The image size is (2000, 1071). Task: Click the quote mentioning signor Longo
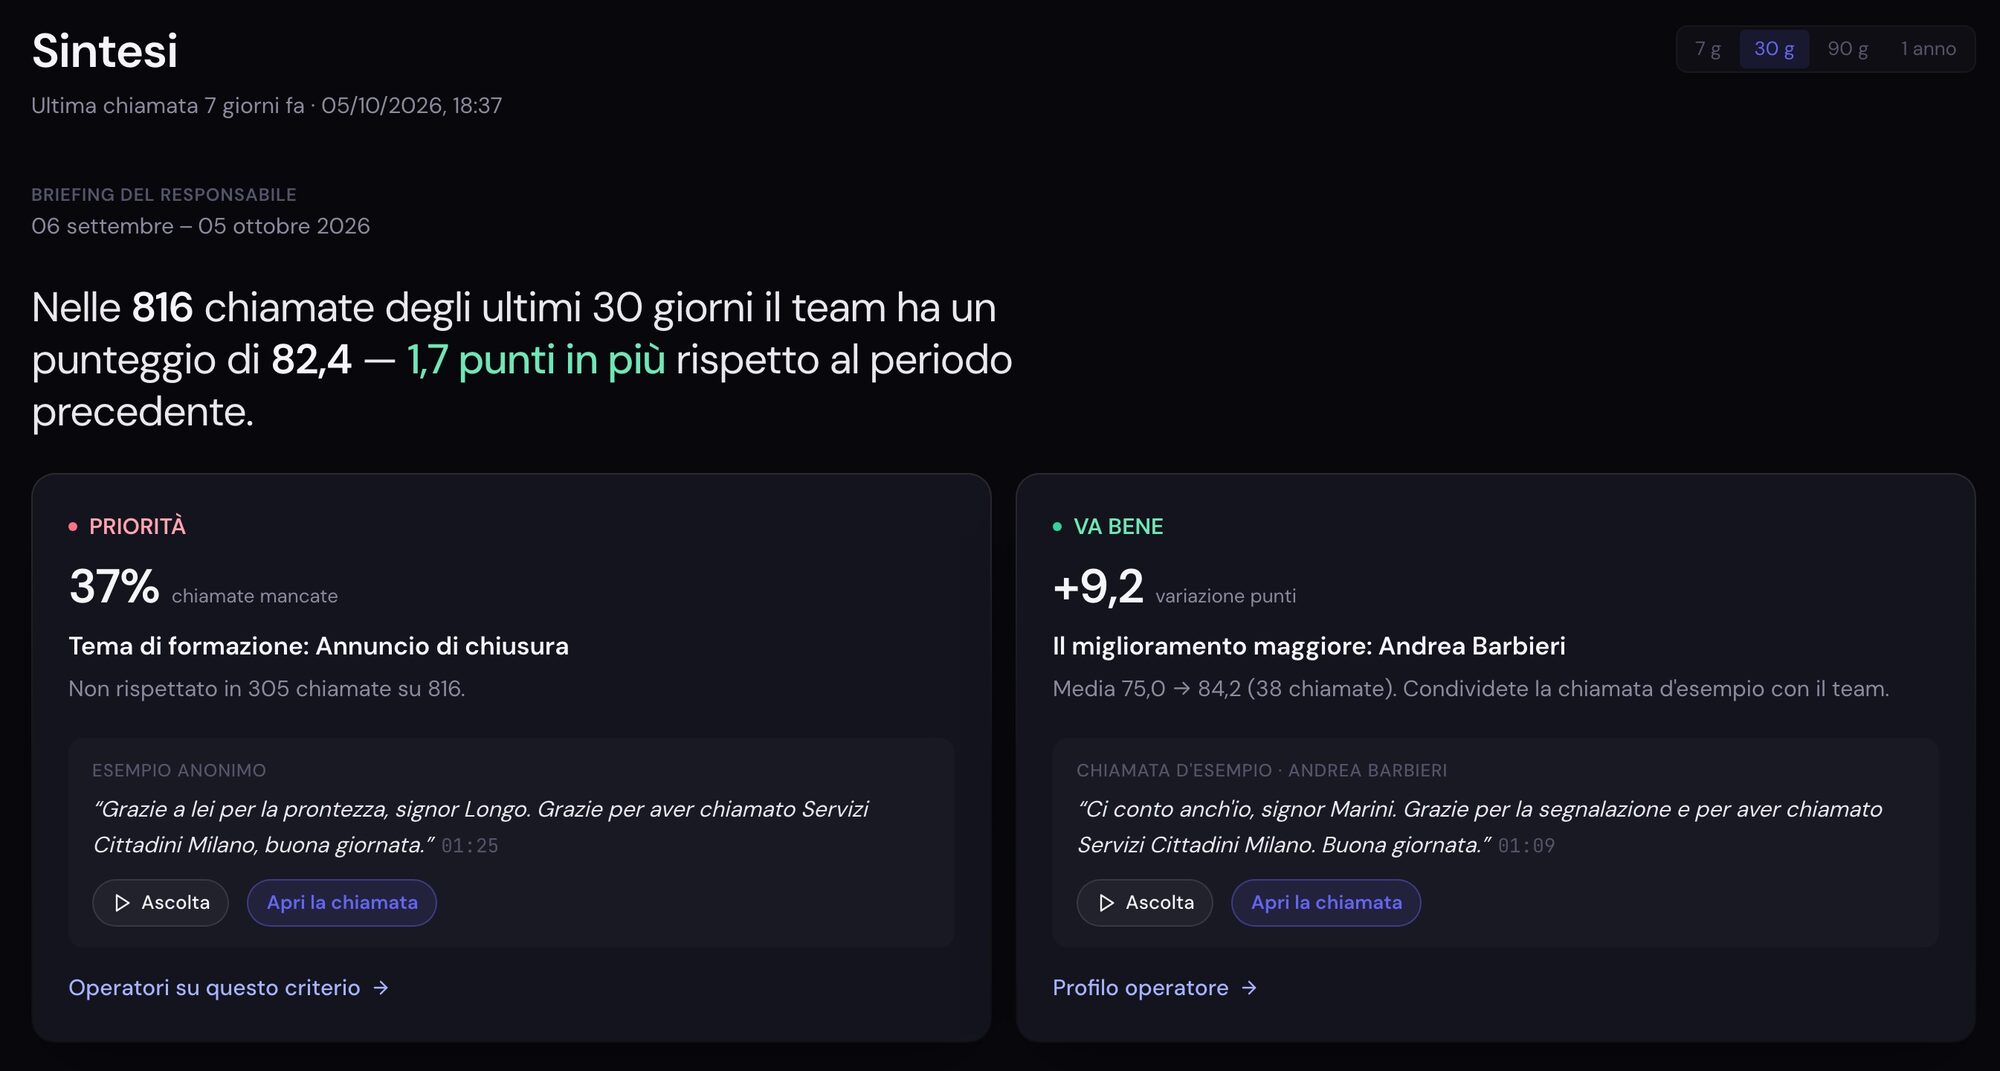[x=480, y=827]
